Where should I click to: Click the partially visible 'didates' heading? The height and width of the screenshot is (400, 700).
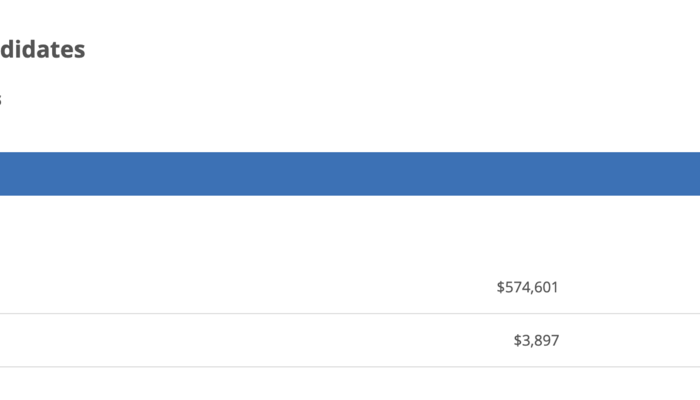(42, 50)
